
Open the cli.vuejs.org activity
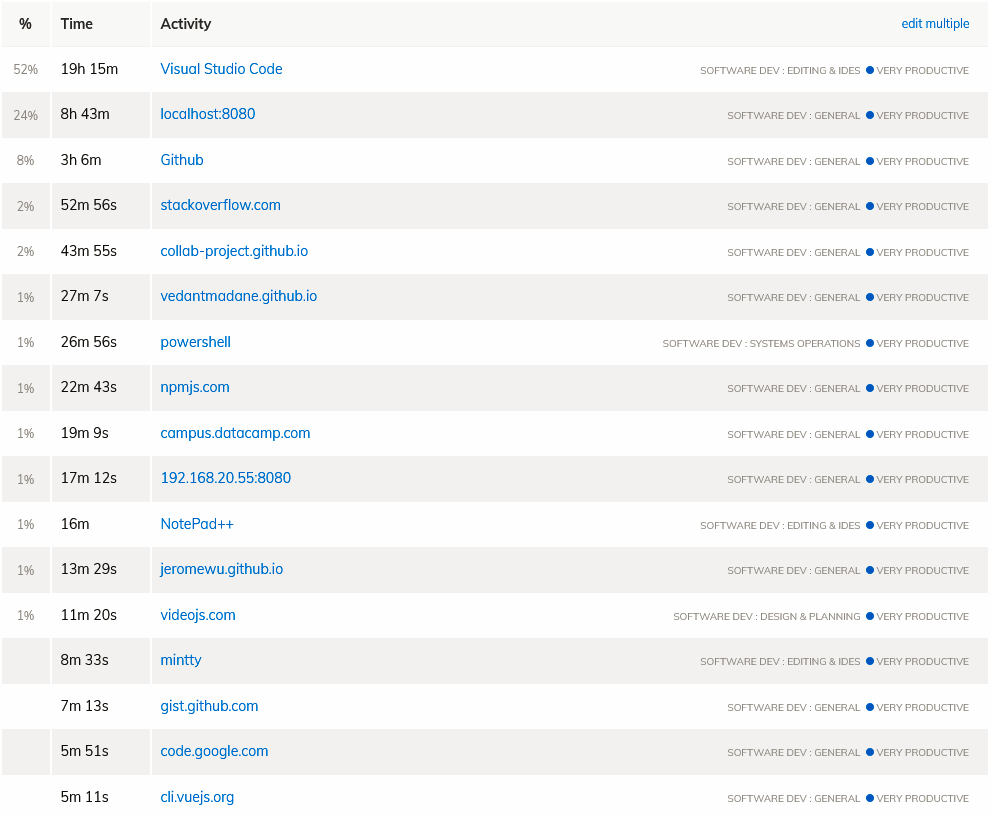[197, 797]
